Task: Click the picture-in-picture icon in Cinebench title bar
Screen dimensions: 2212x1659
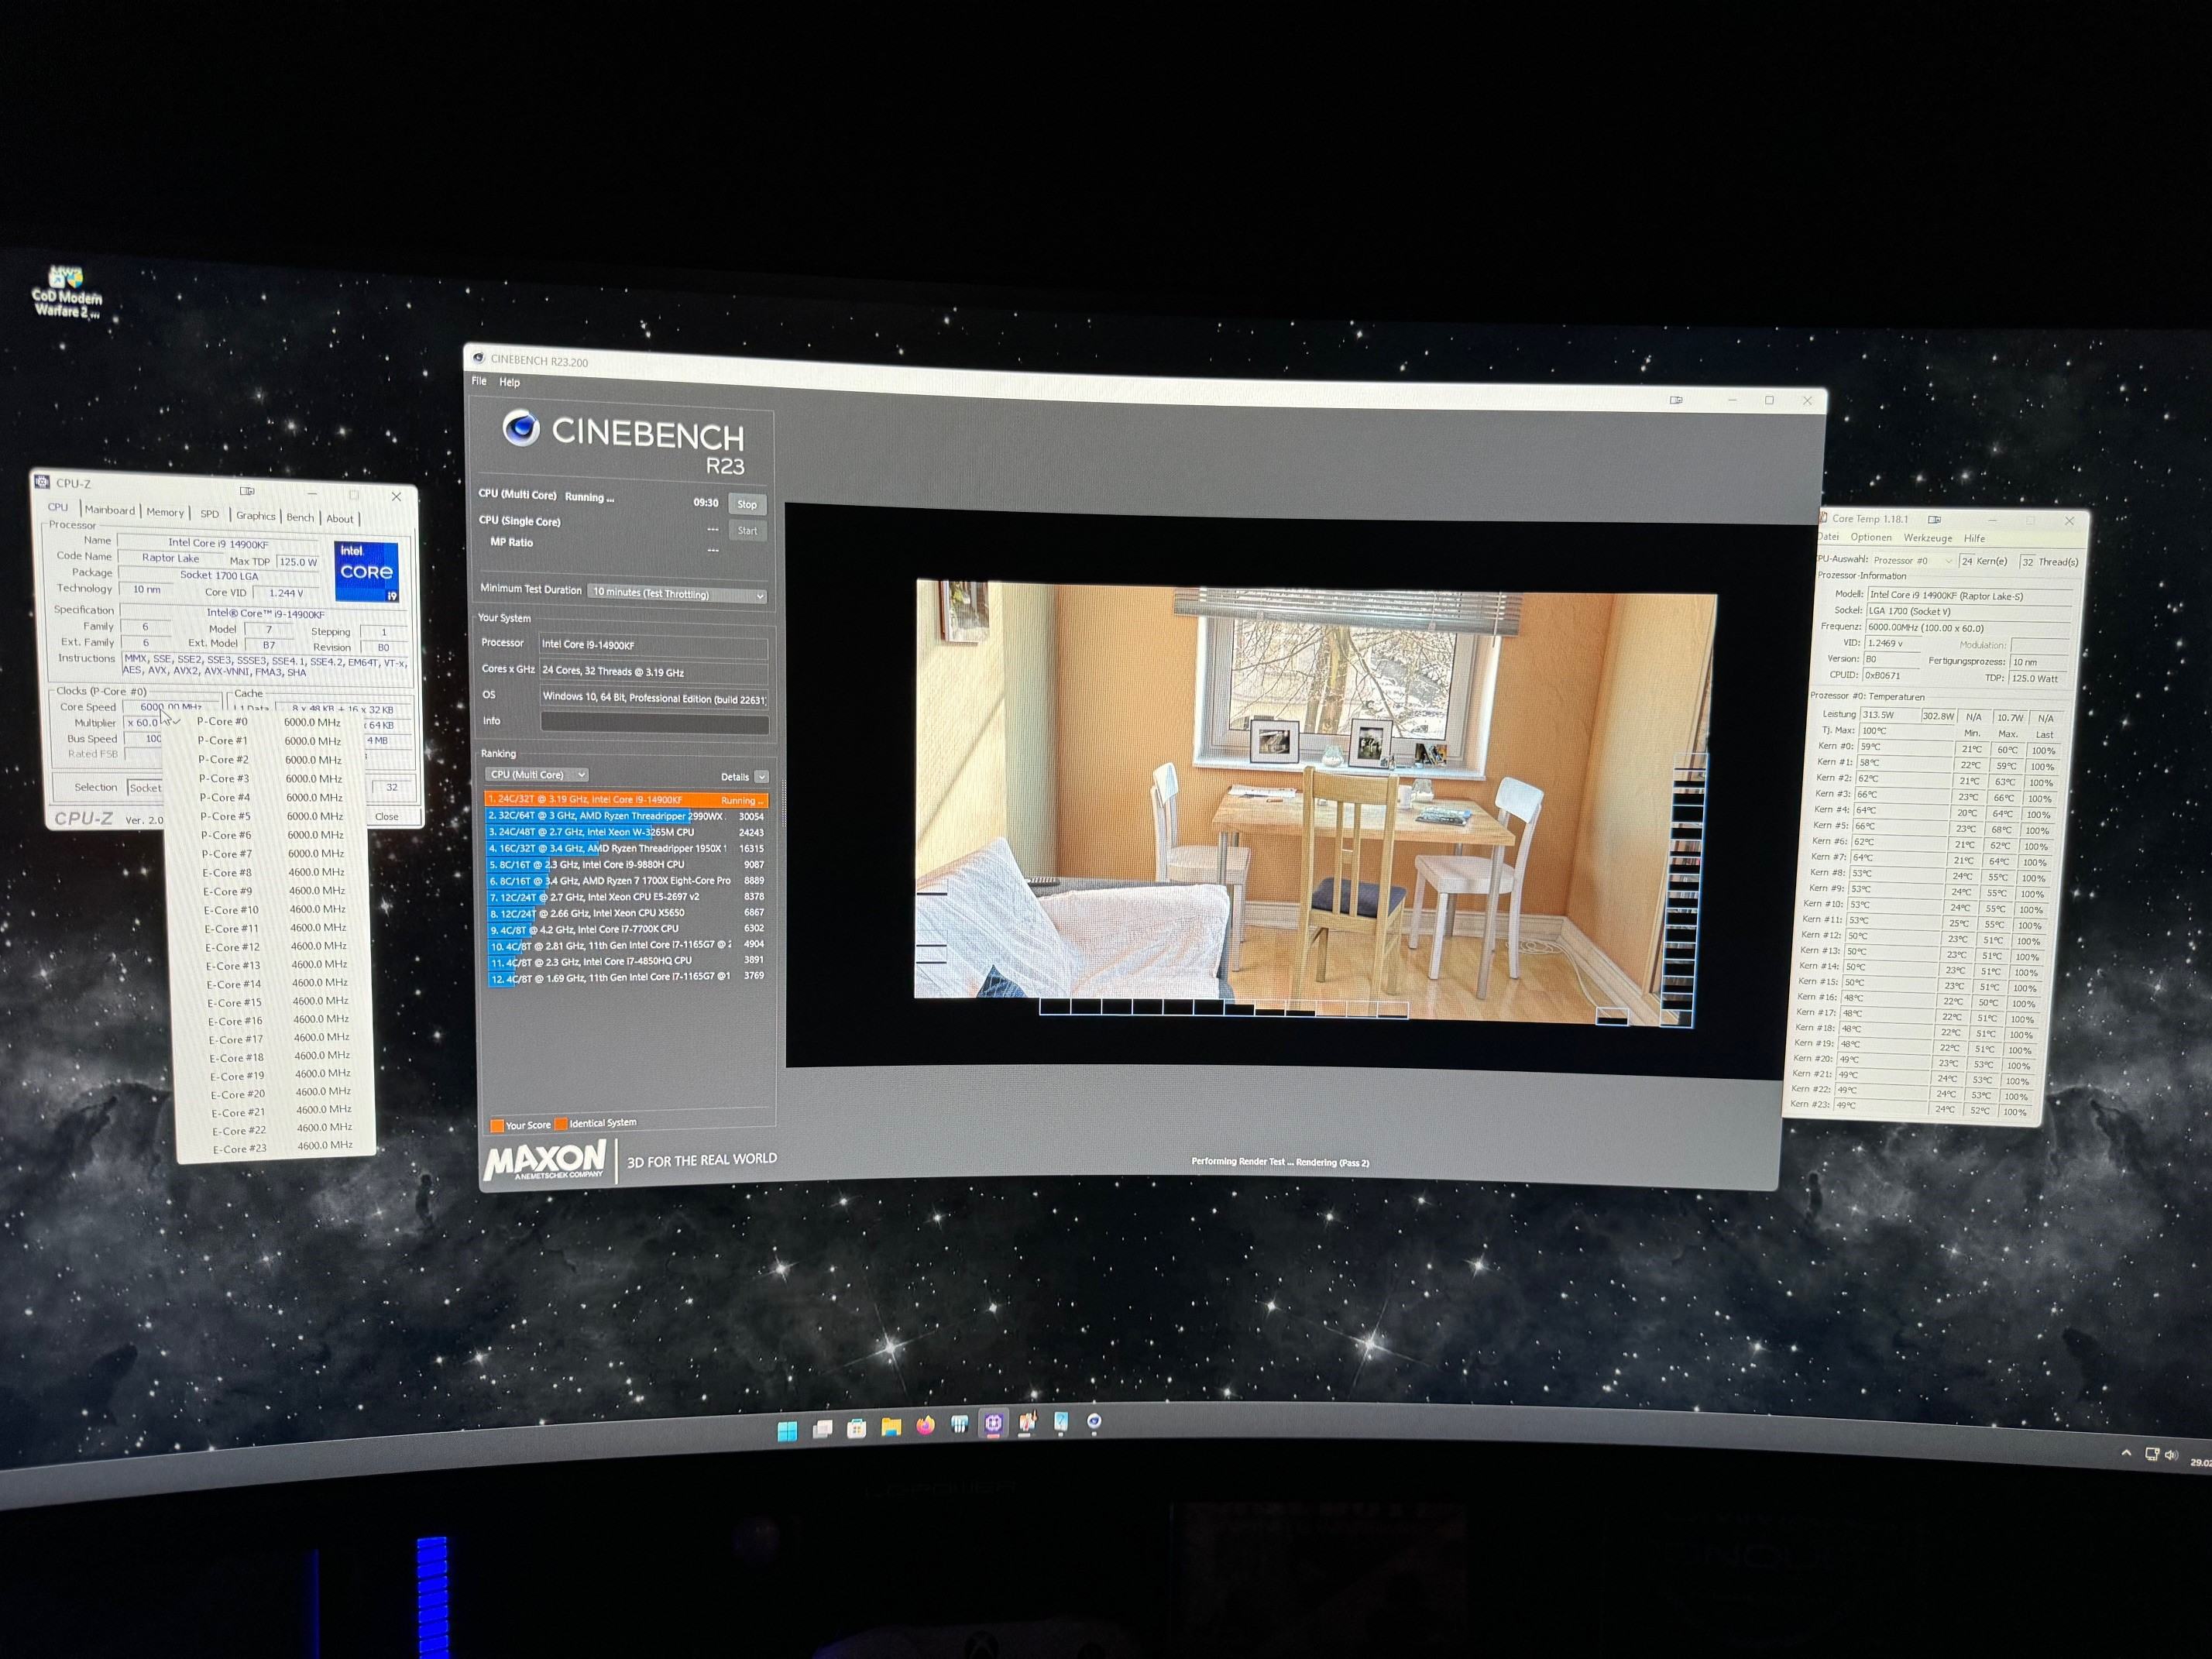Action: (1676, 400)
